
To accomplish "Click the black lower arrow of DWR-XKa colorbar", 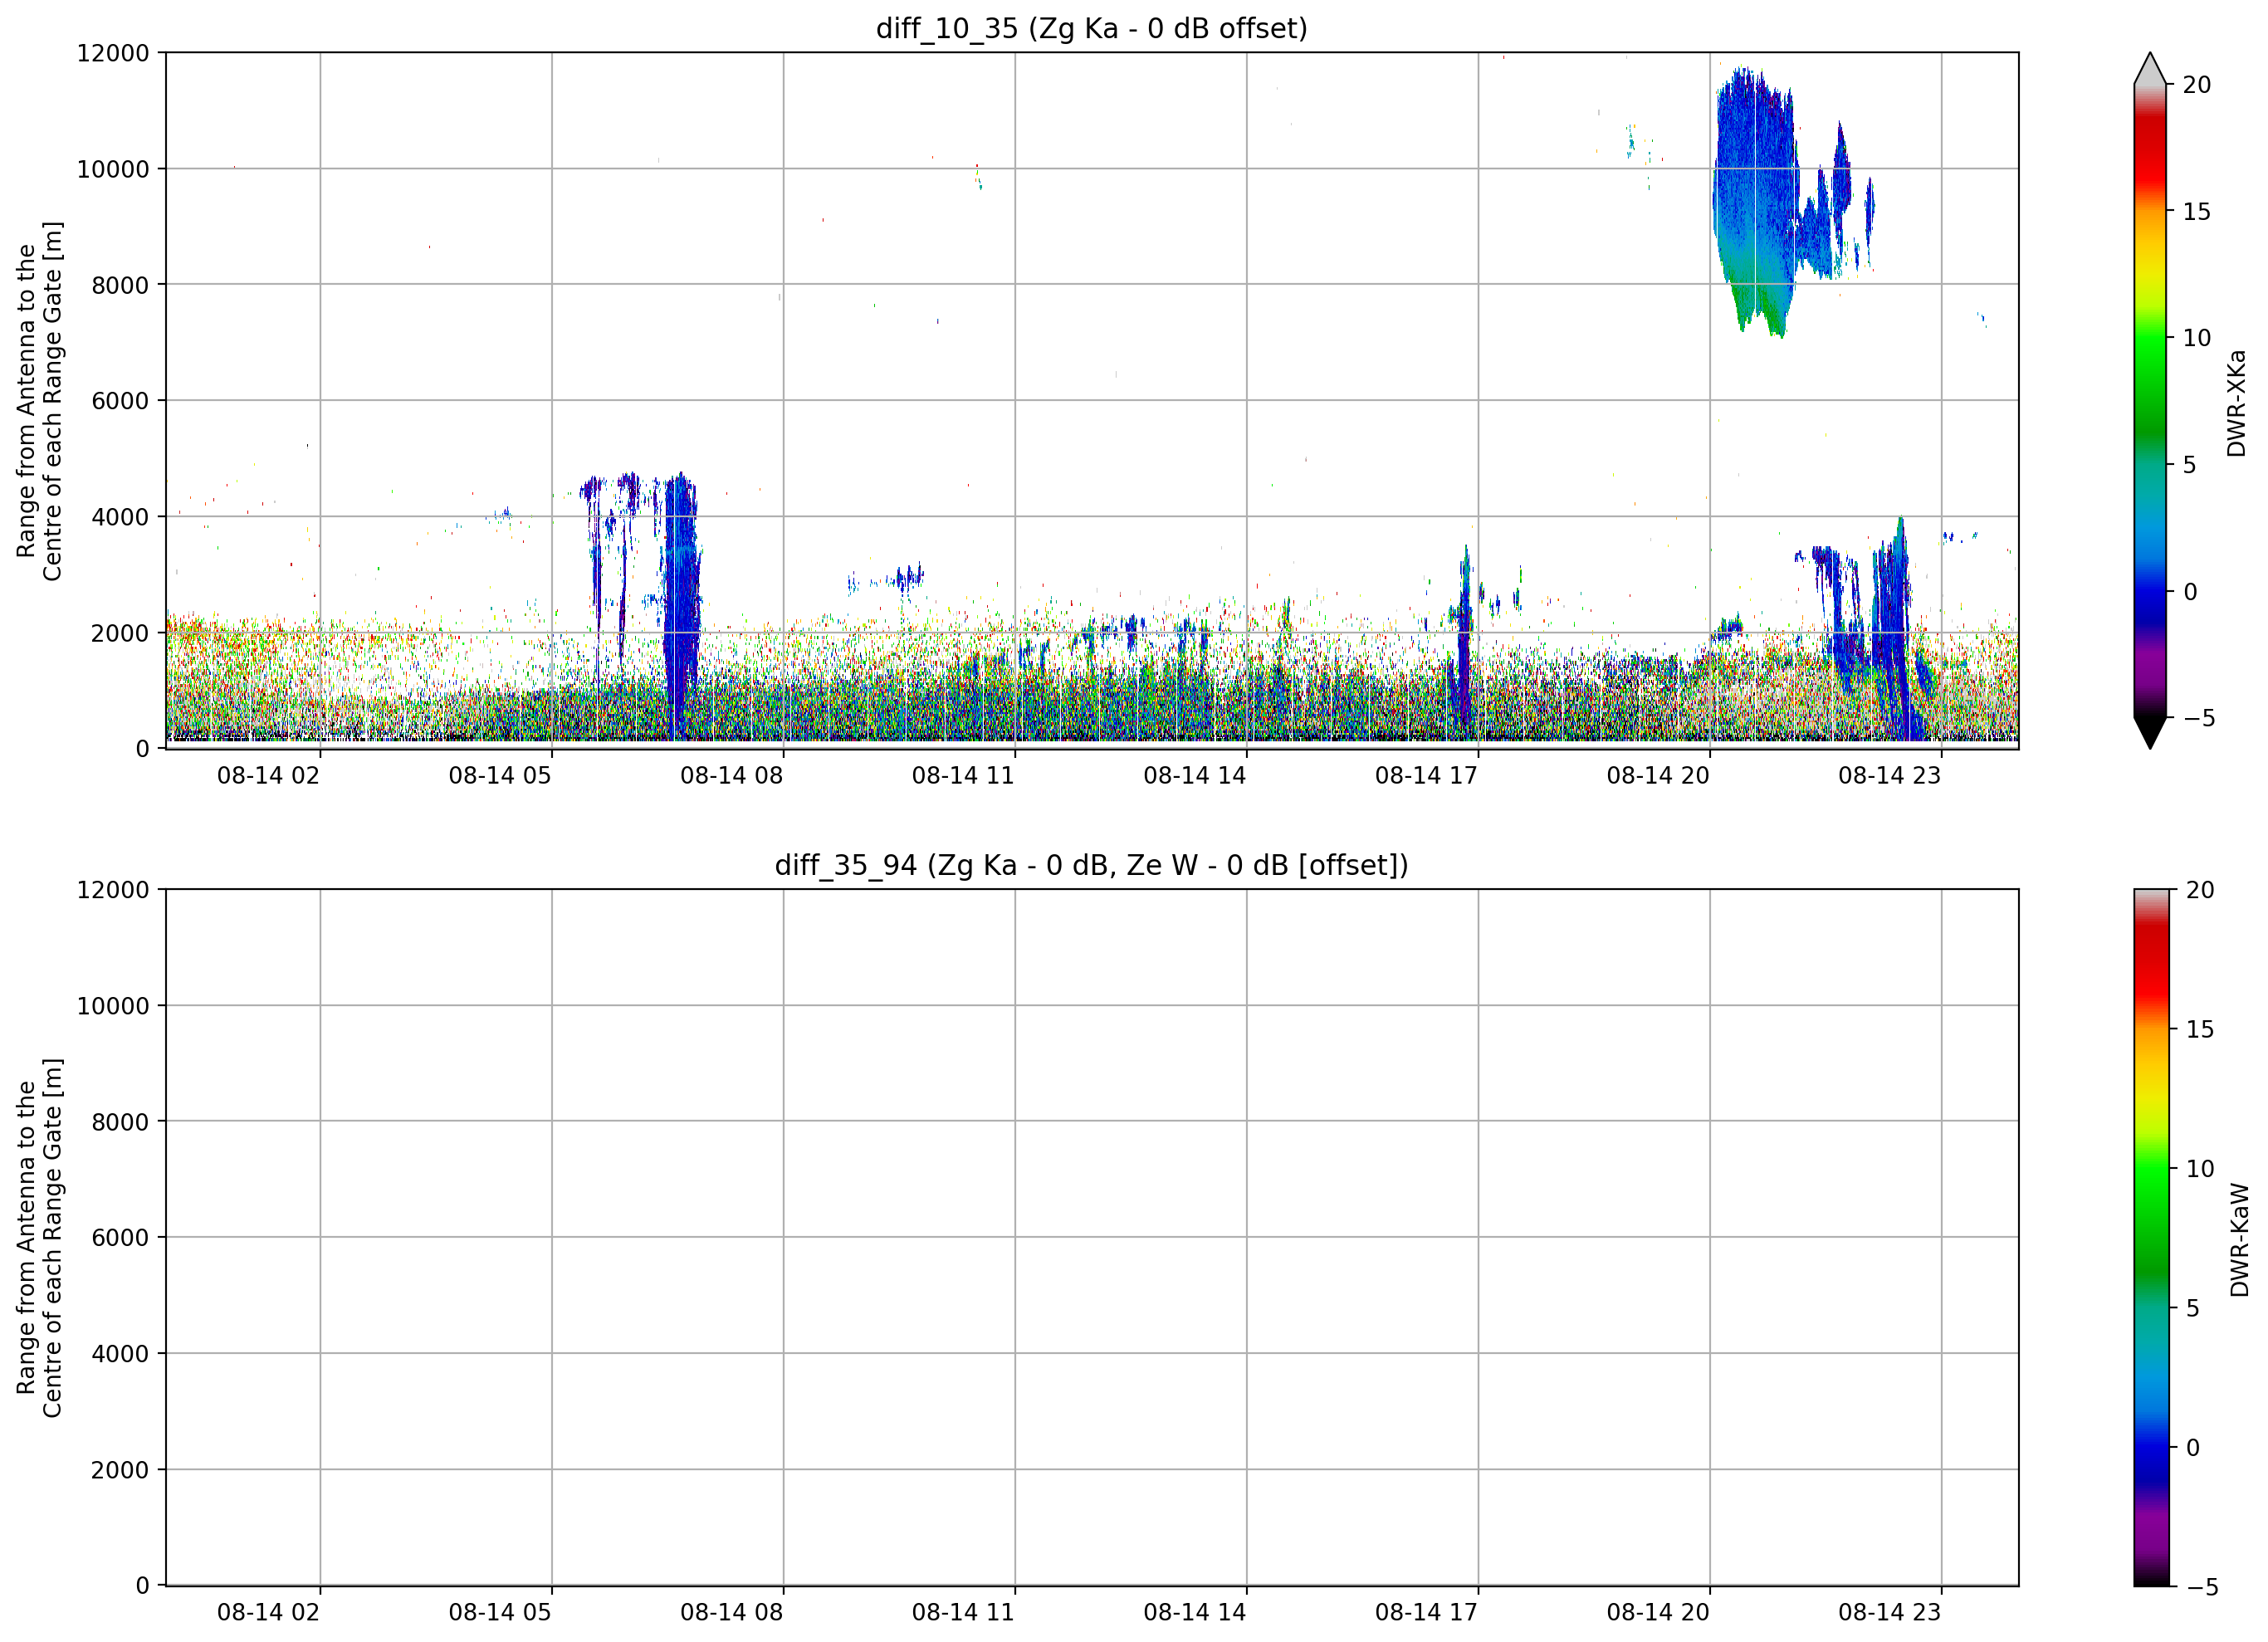I will (2150, 732).
